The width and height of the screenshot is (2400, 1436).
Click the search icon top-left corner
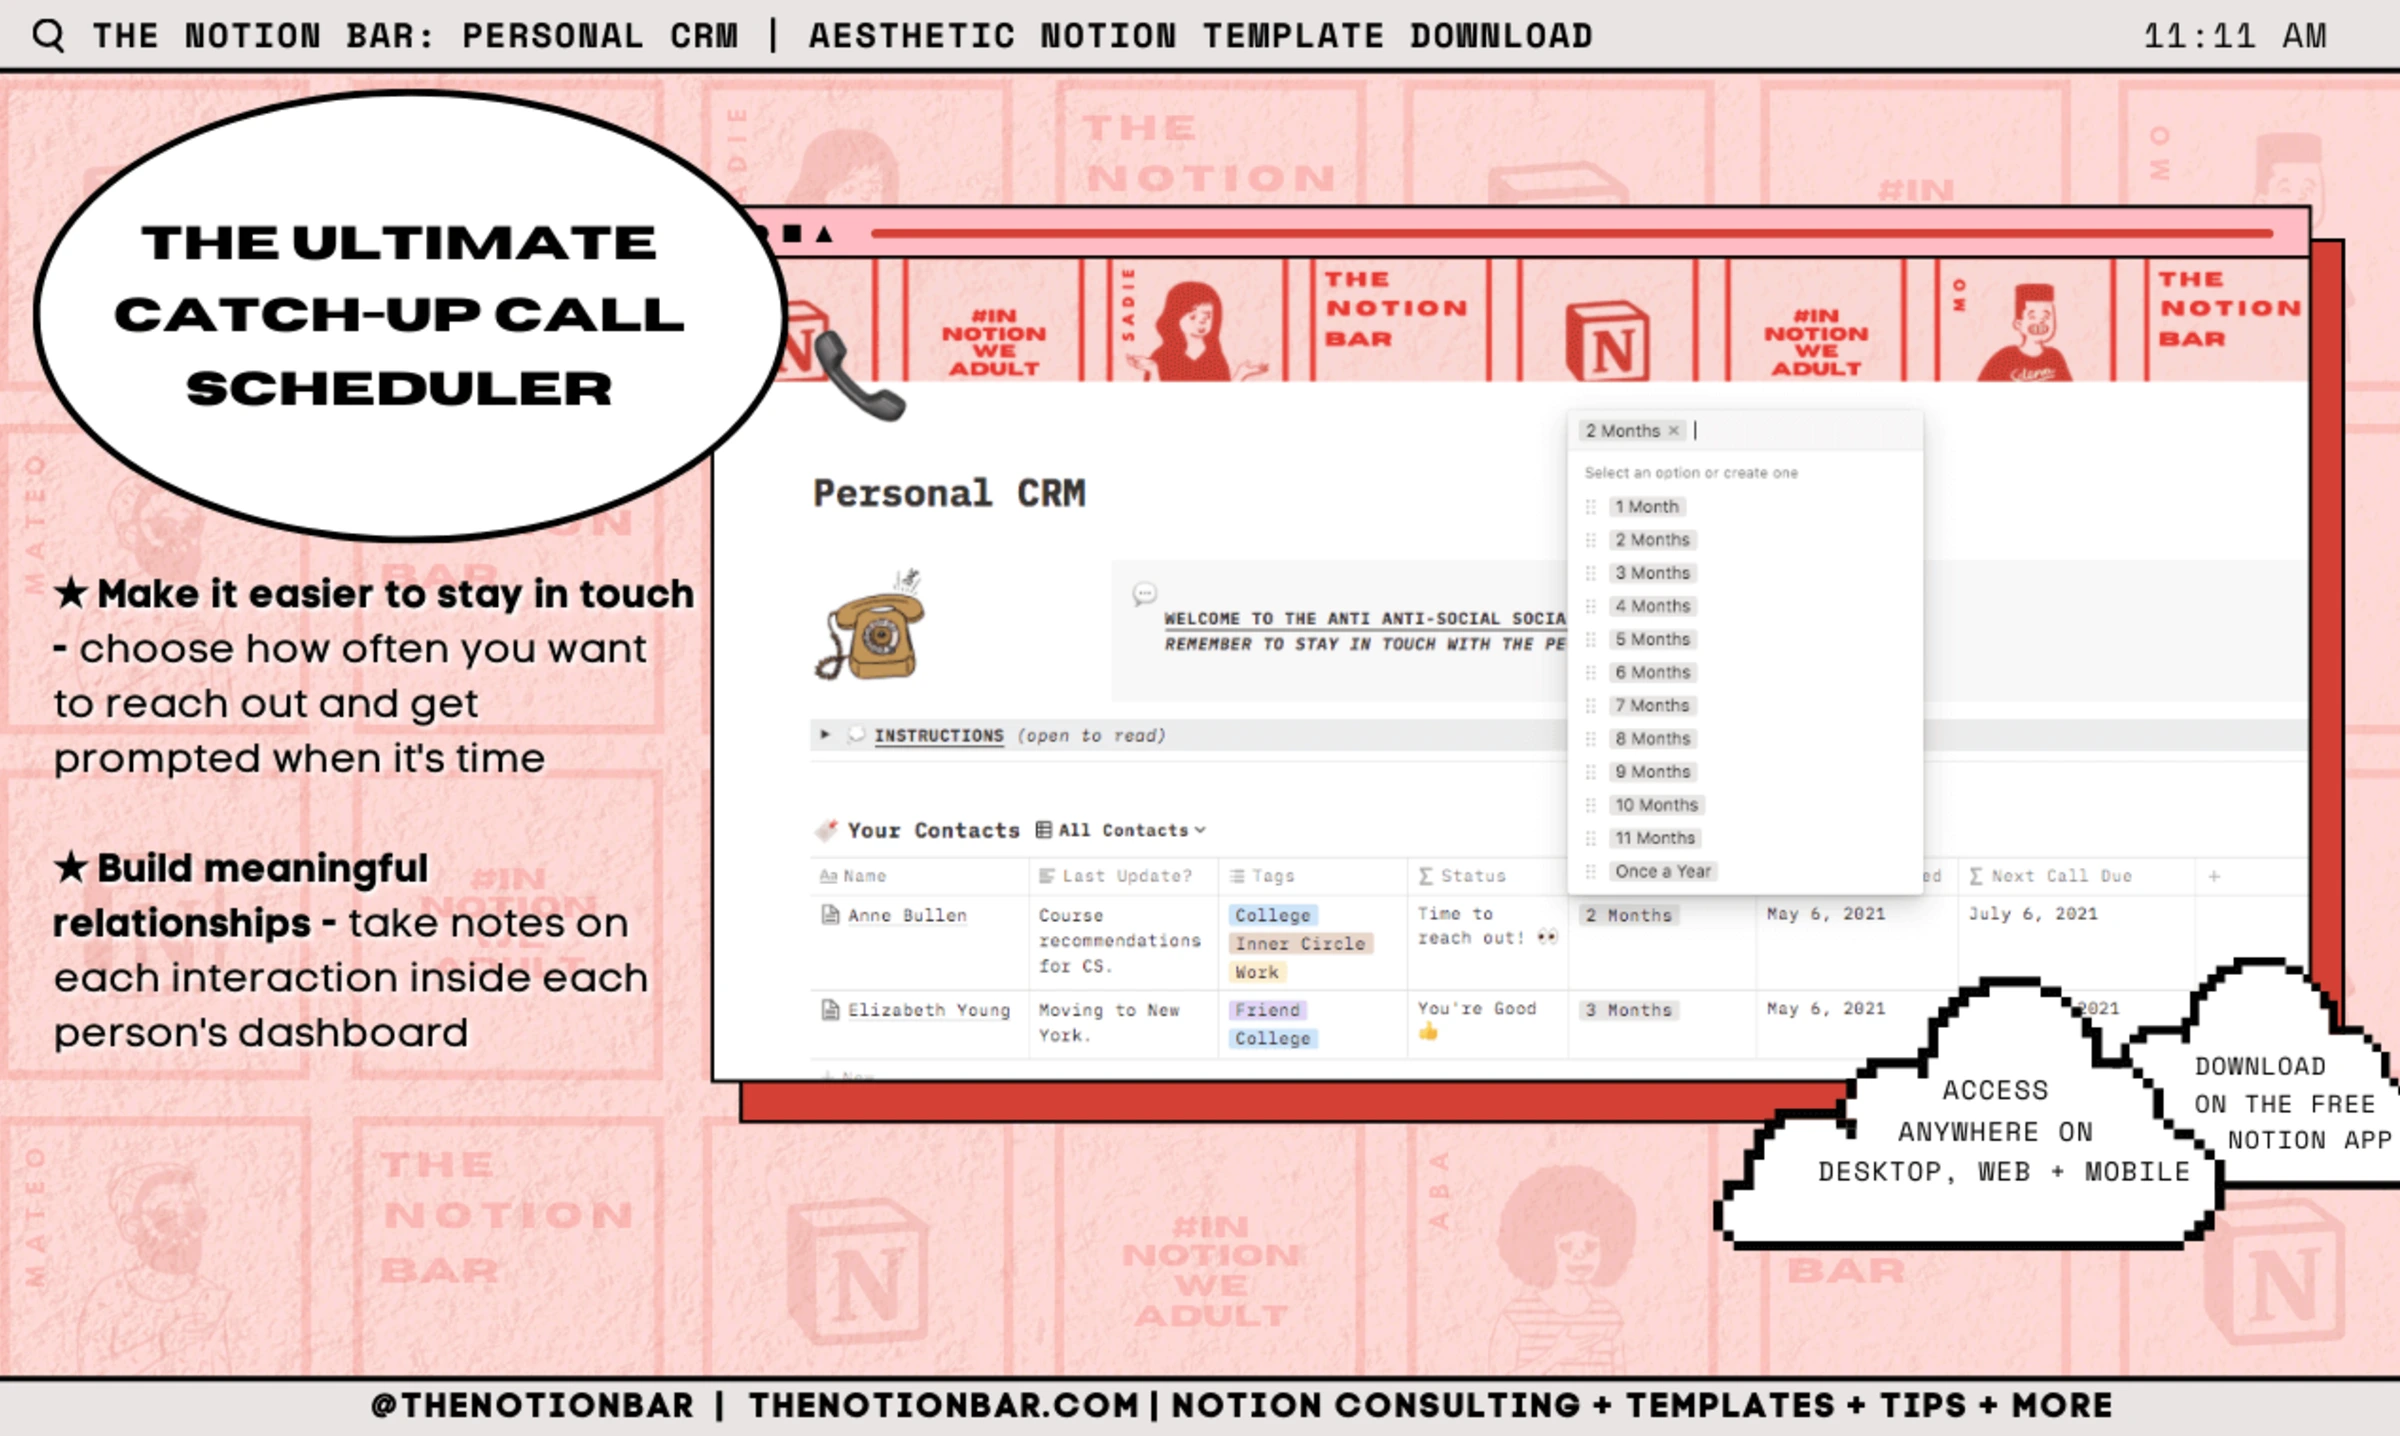(46, 32)
